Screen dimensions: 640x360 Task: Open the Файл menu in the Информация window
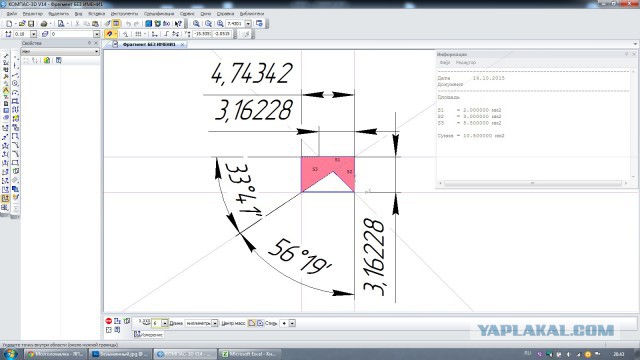(x=444, y=62)
